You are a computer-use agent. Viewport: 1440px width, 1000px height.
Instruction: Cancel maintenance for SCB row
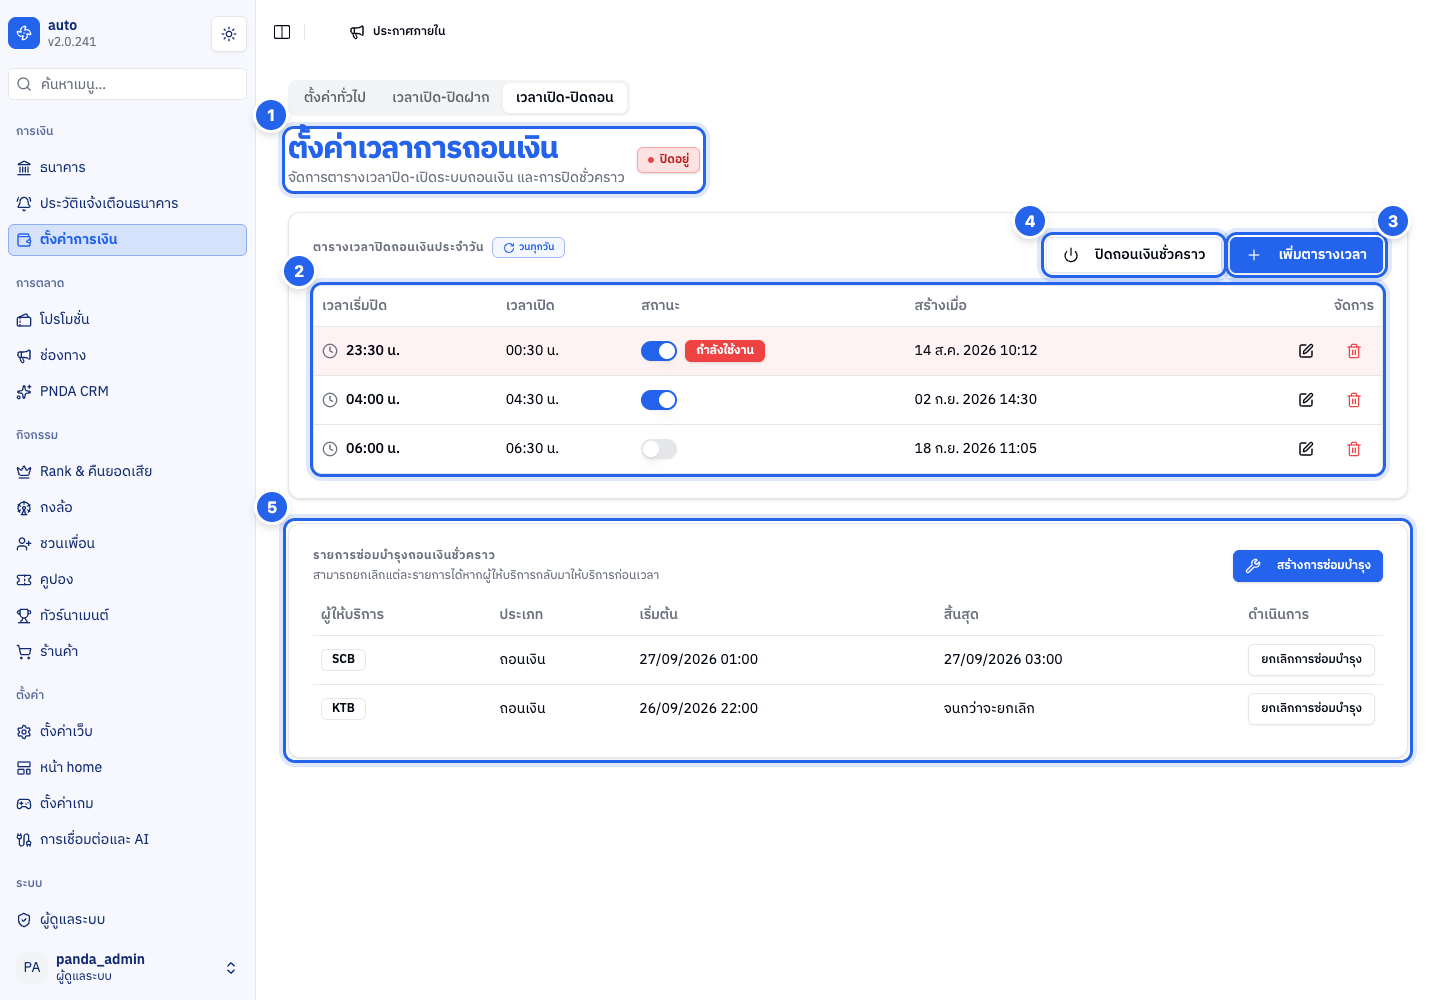pyautogui.click(x=1311, y=660)
